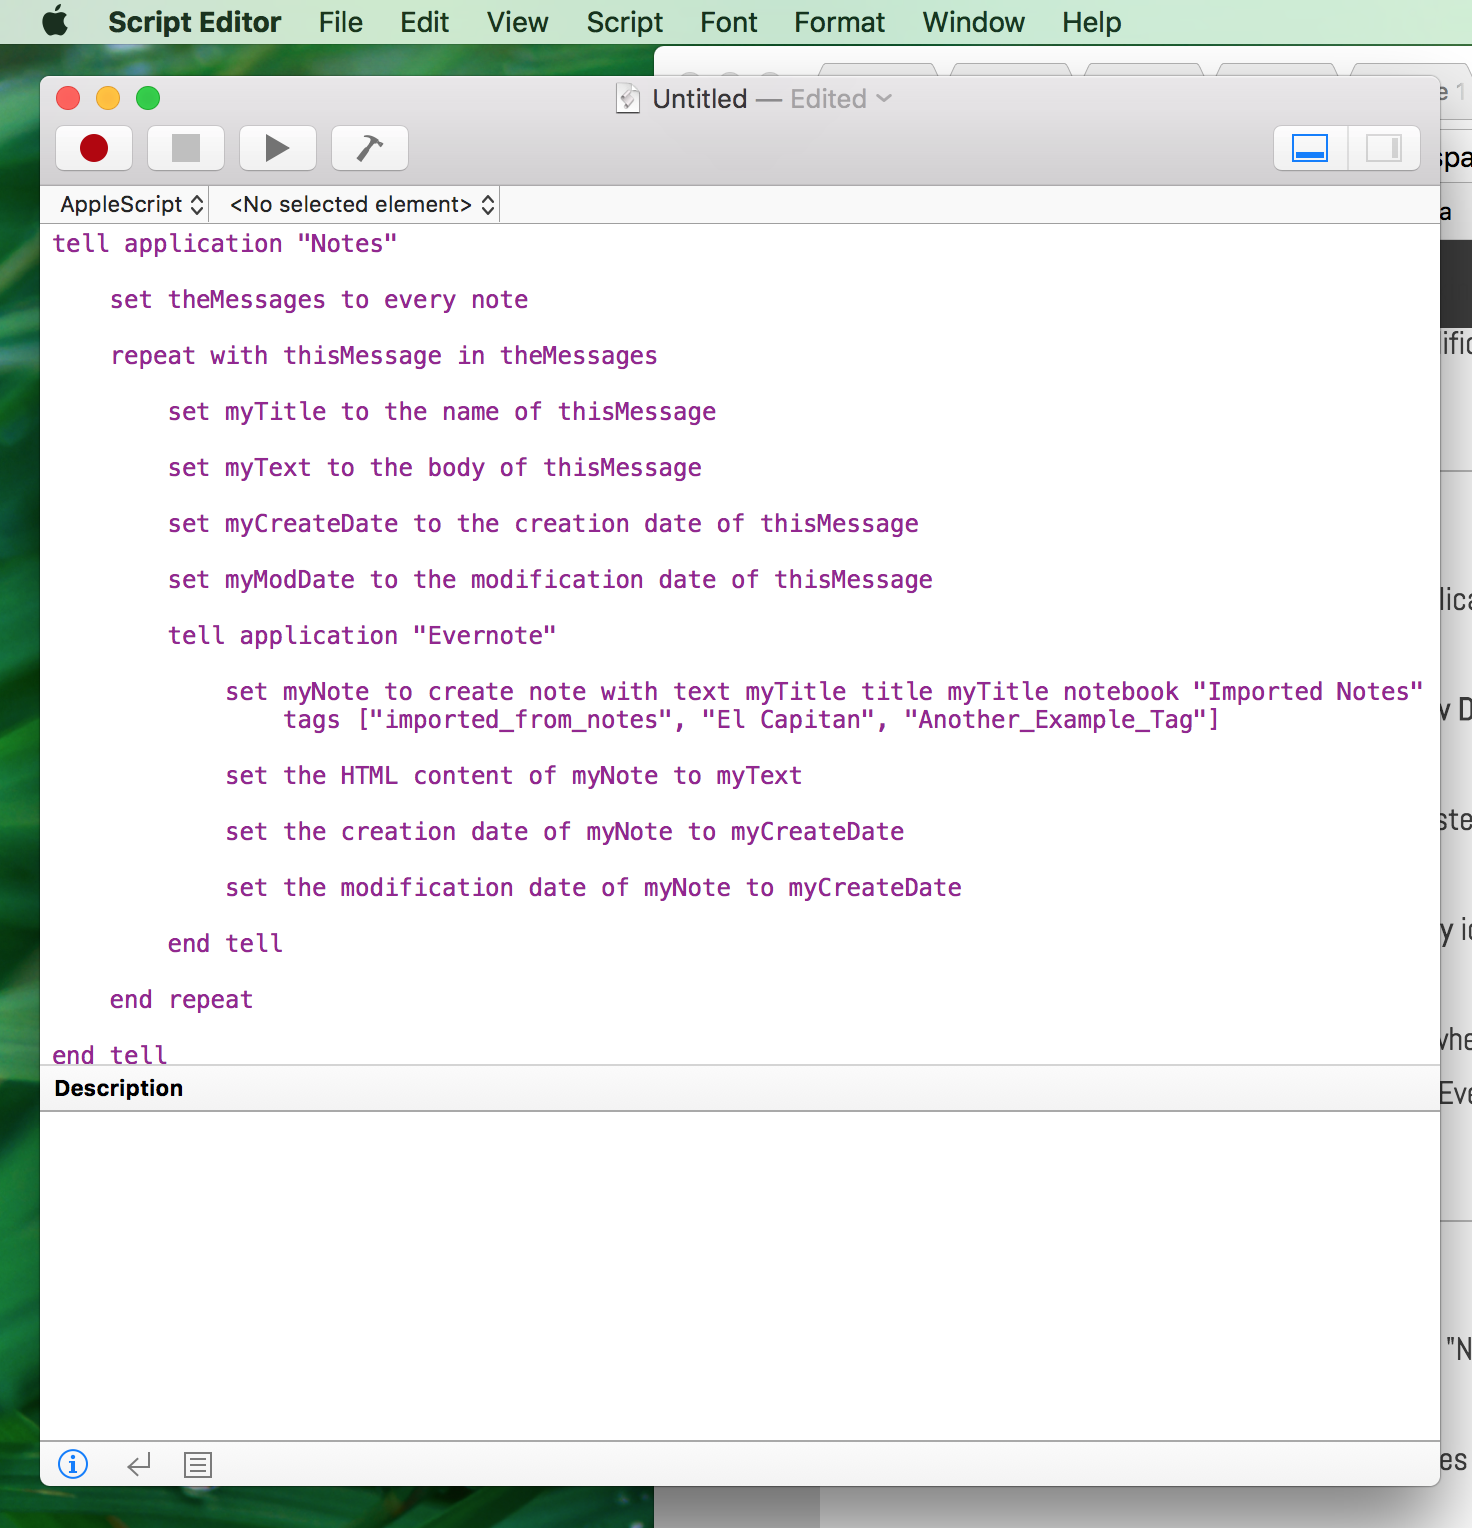This screenshot has width=1472, height=1528.
Task: Click the 'repeat with thisMessage in theMessages' line
Action: [x=384, y=355]
